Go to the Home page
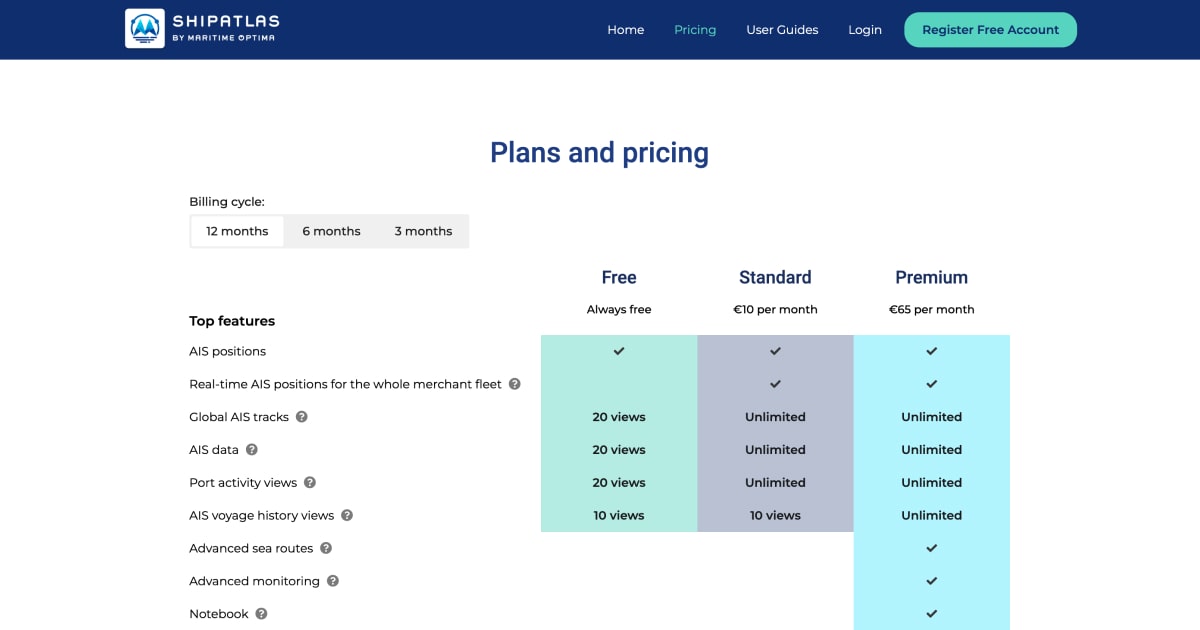 click(625, 29)
